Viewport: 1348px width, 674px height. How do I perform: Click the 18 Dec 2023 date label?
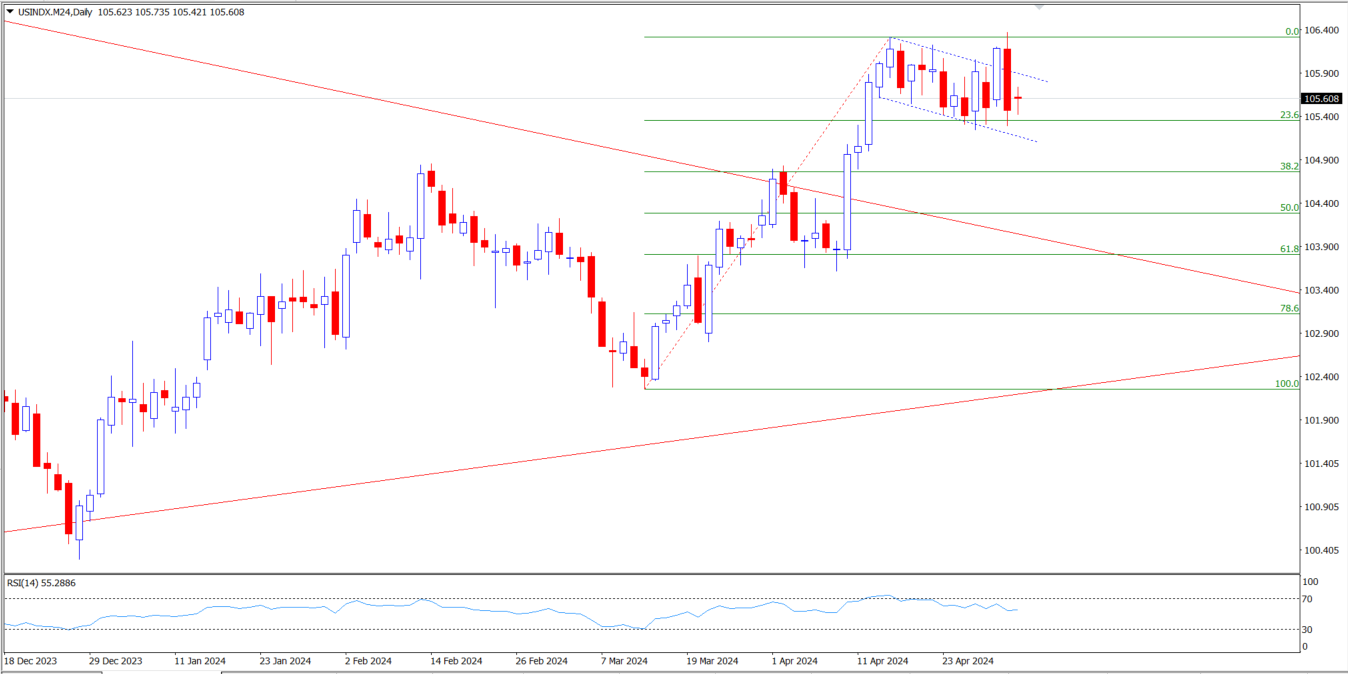pos(31,661)
